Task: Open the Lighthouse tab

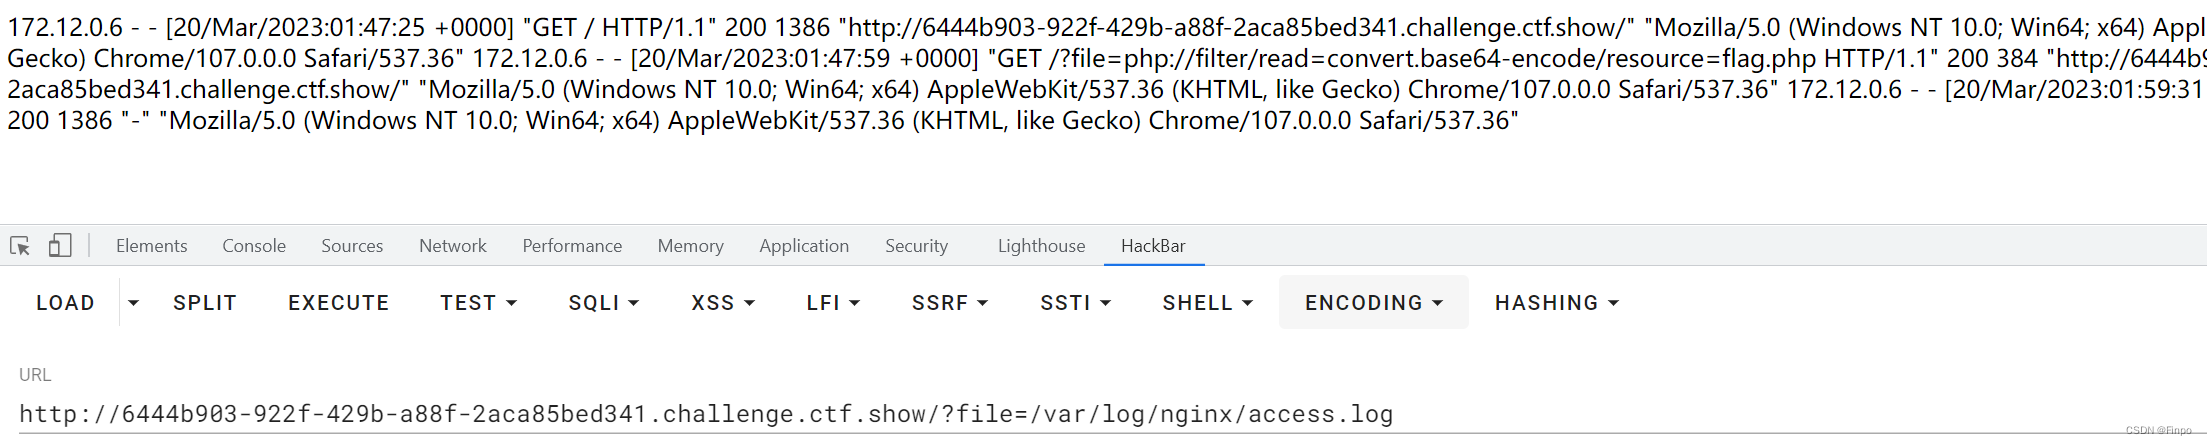Action: click(1041, 246)
